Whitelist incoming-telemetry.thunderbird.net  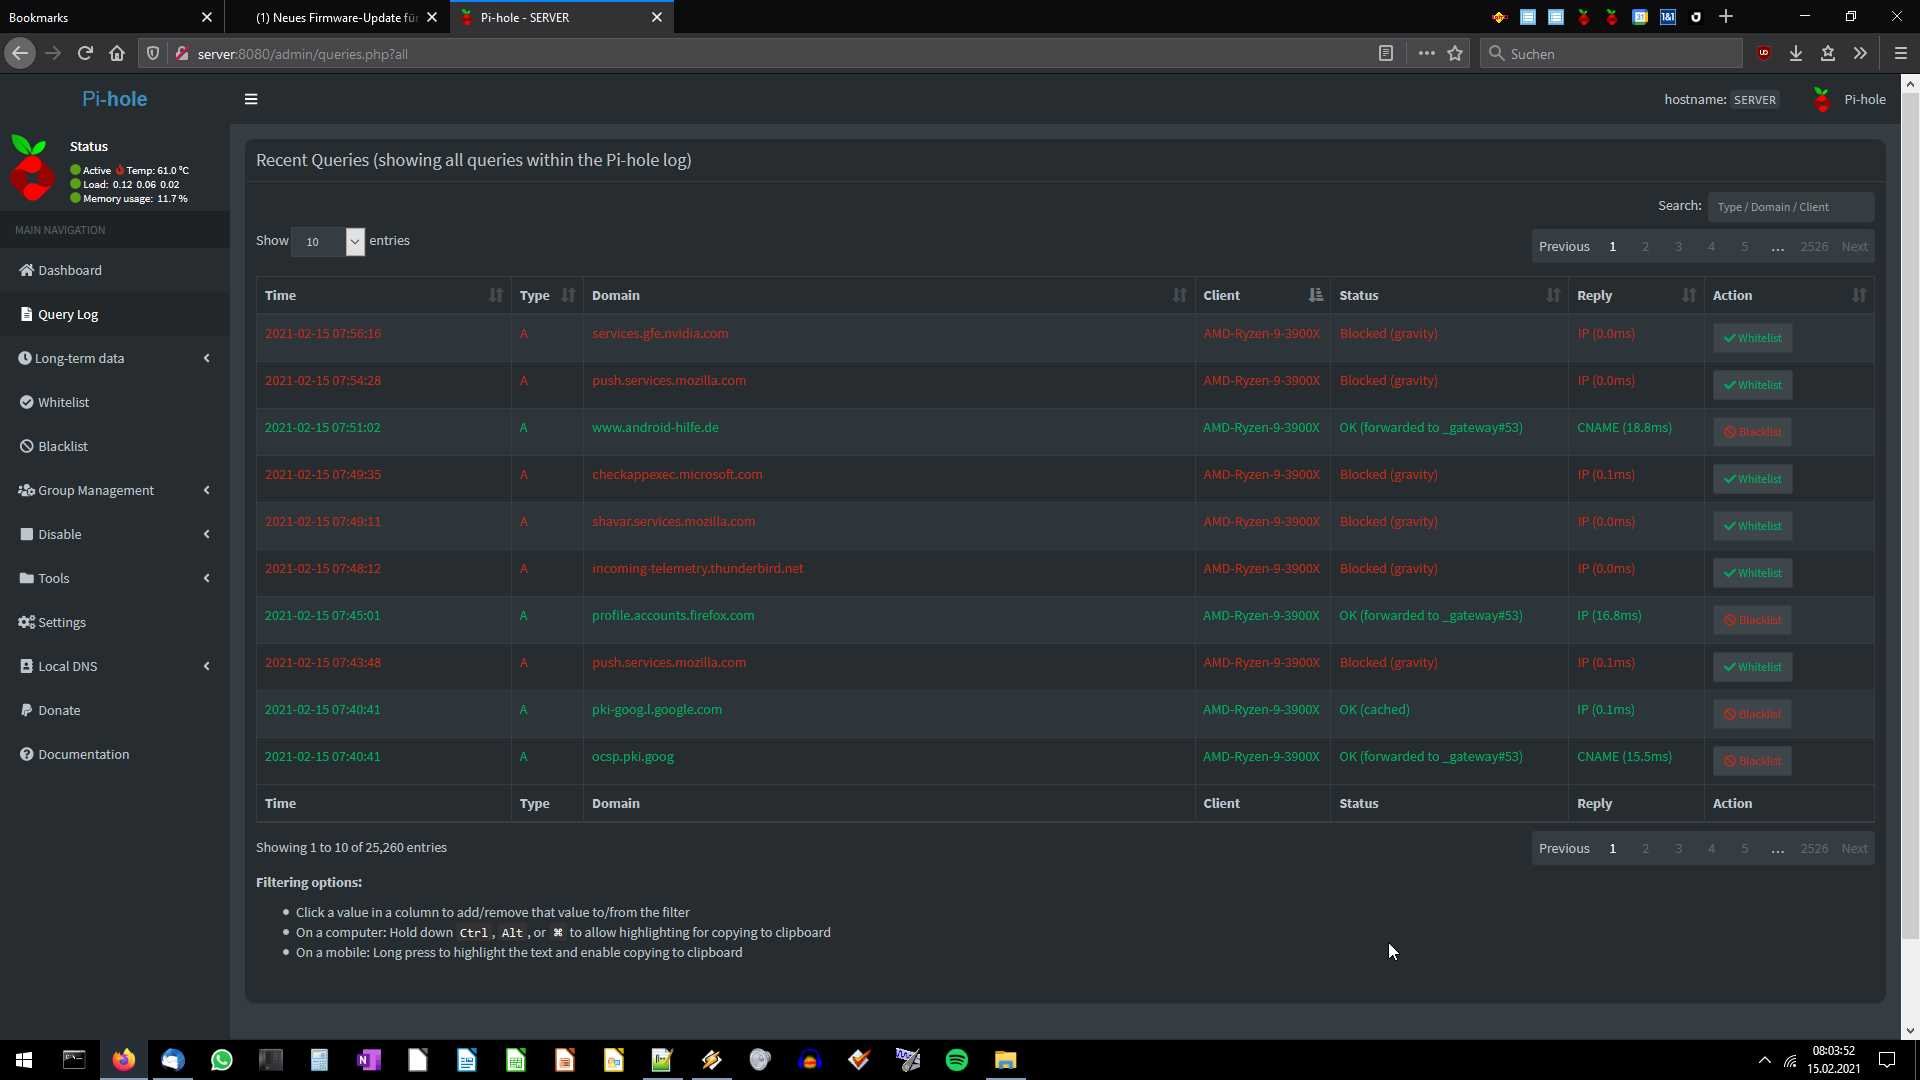(x=1752, y=573)
